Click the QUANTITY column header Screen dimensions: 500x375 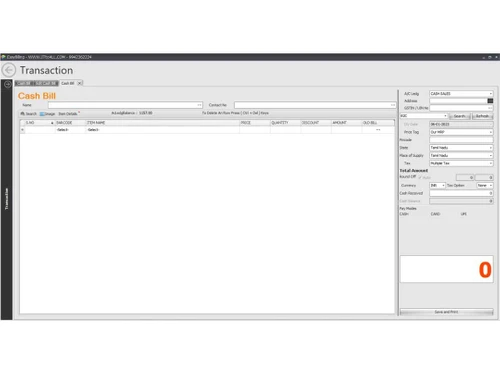click(285, 123)
